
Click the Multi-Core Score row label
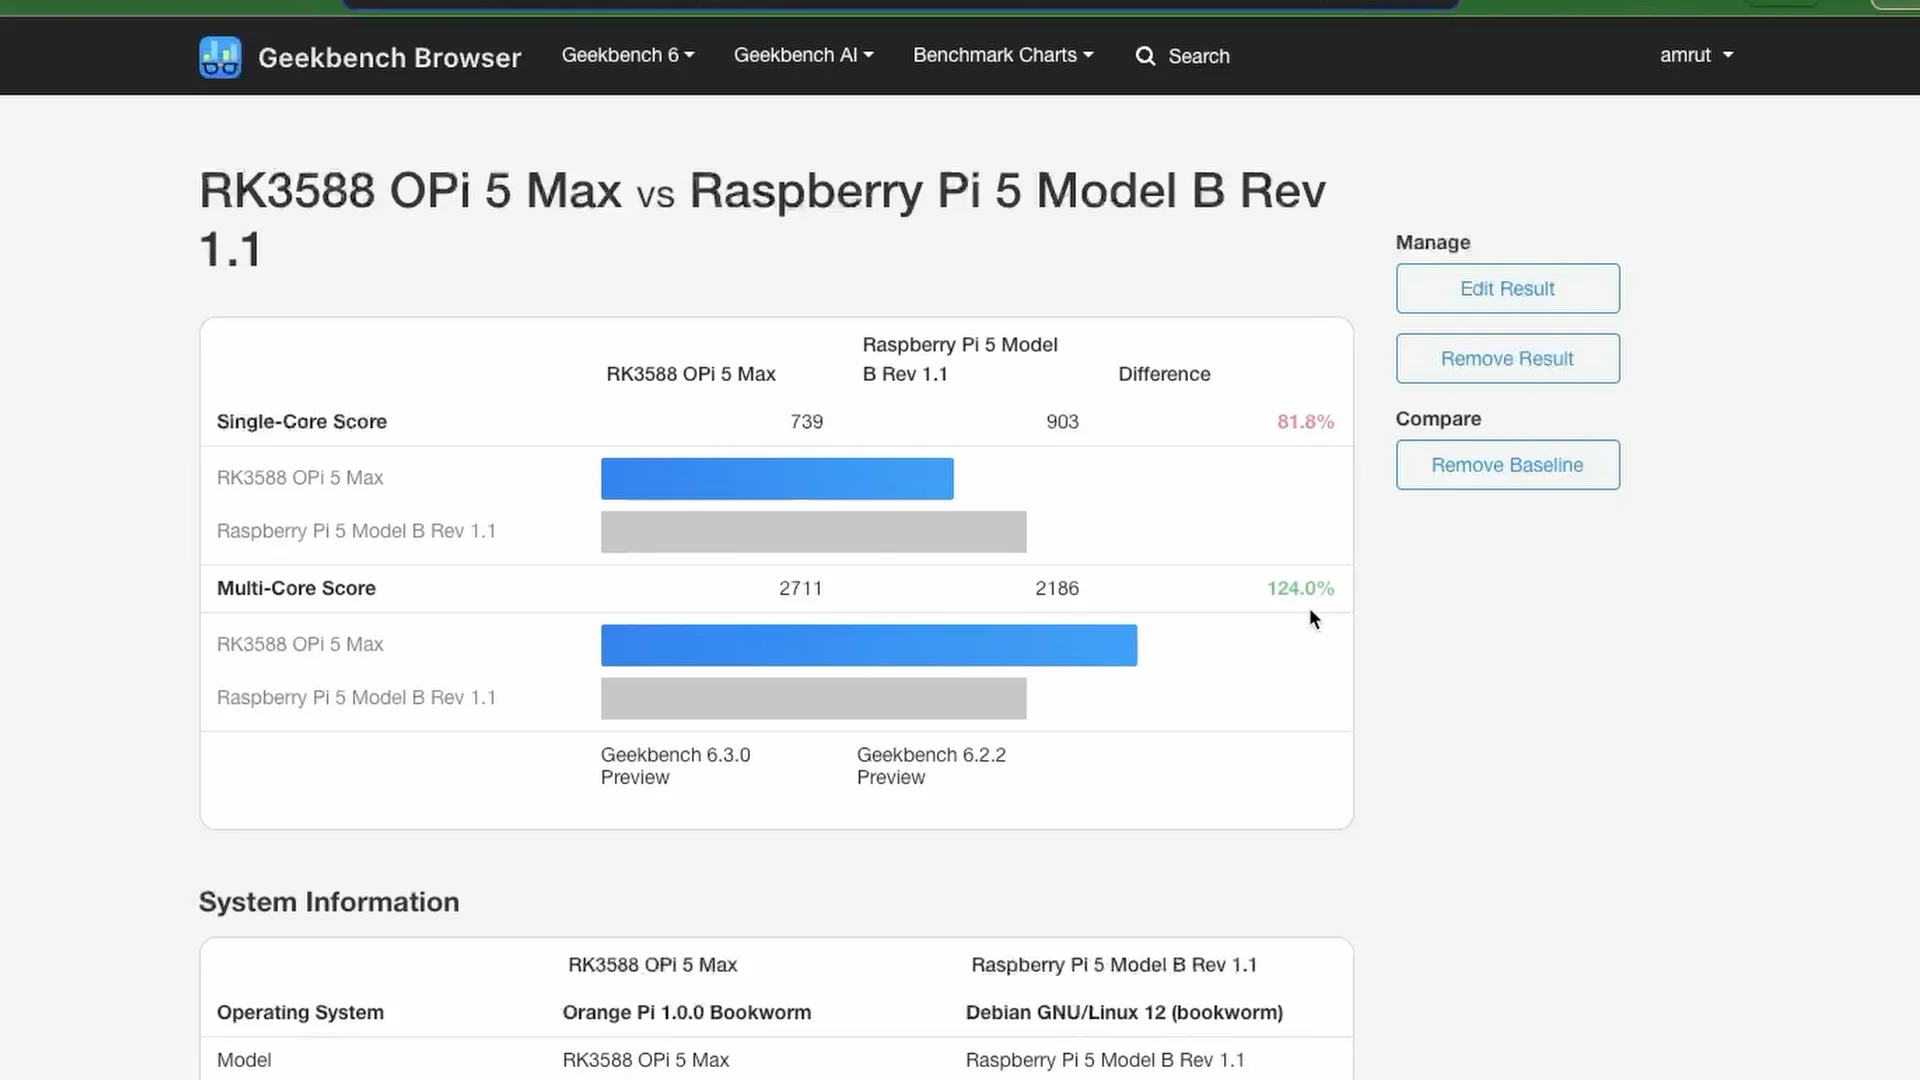(x=296, y=588)
